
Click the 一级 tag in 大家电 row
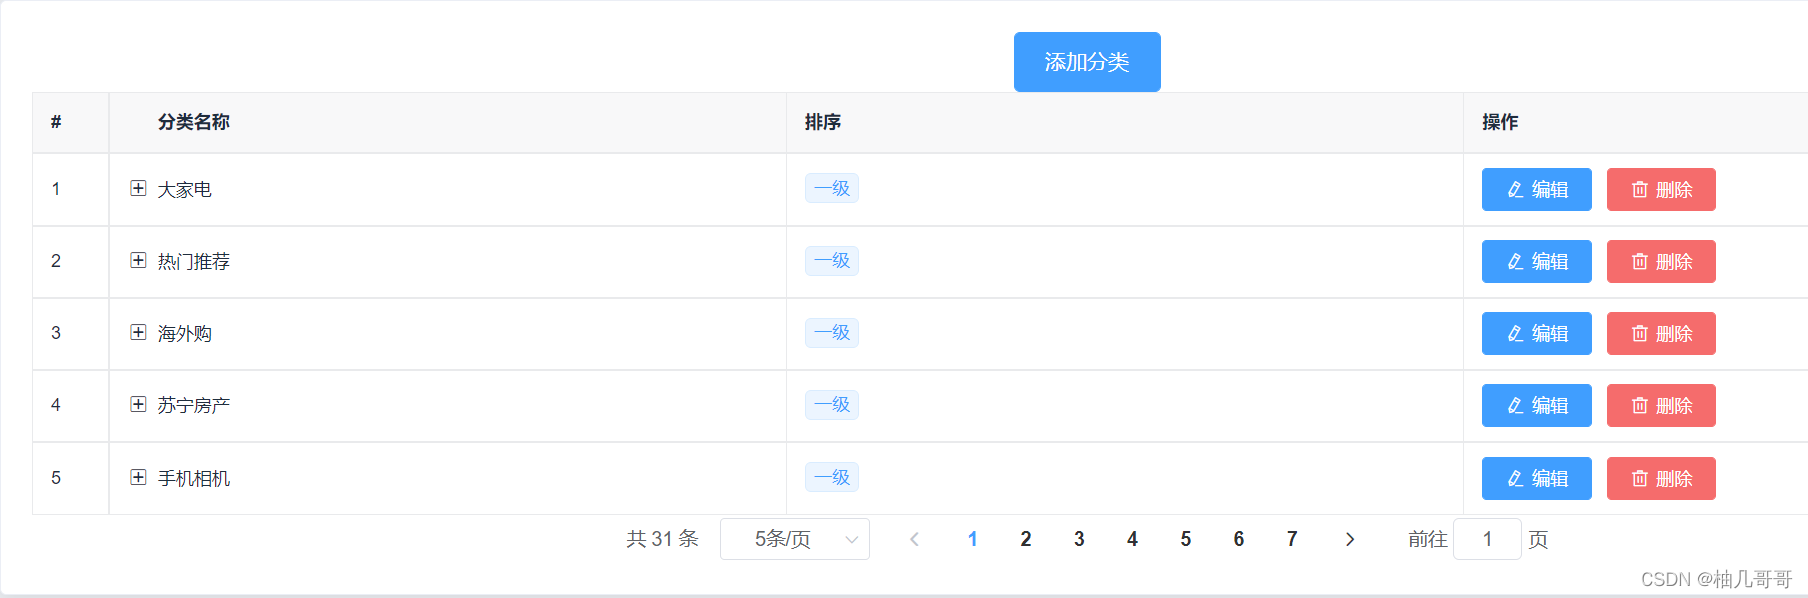tap(832, 188)
